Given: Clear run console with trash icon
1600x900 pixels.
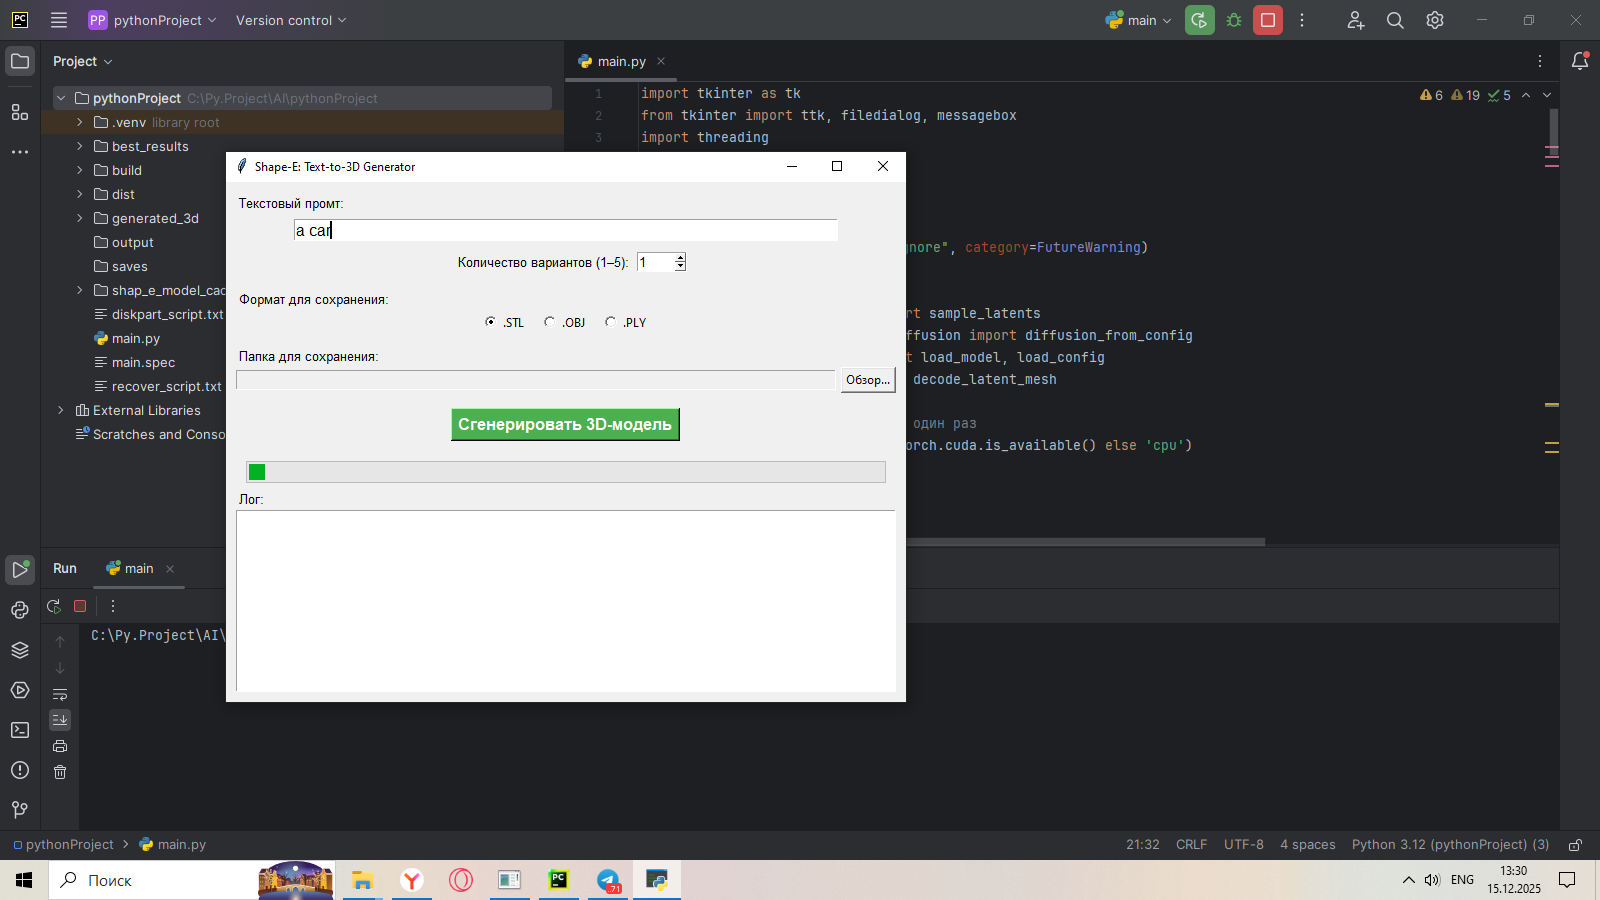Looking at the screenshot, I should click(x=60, y=772).
